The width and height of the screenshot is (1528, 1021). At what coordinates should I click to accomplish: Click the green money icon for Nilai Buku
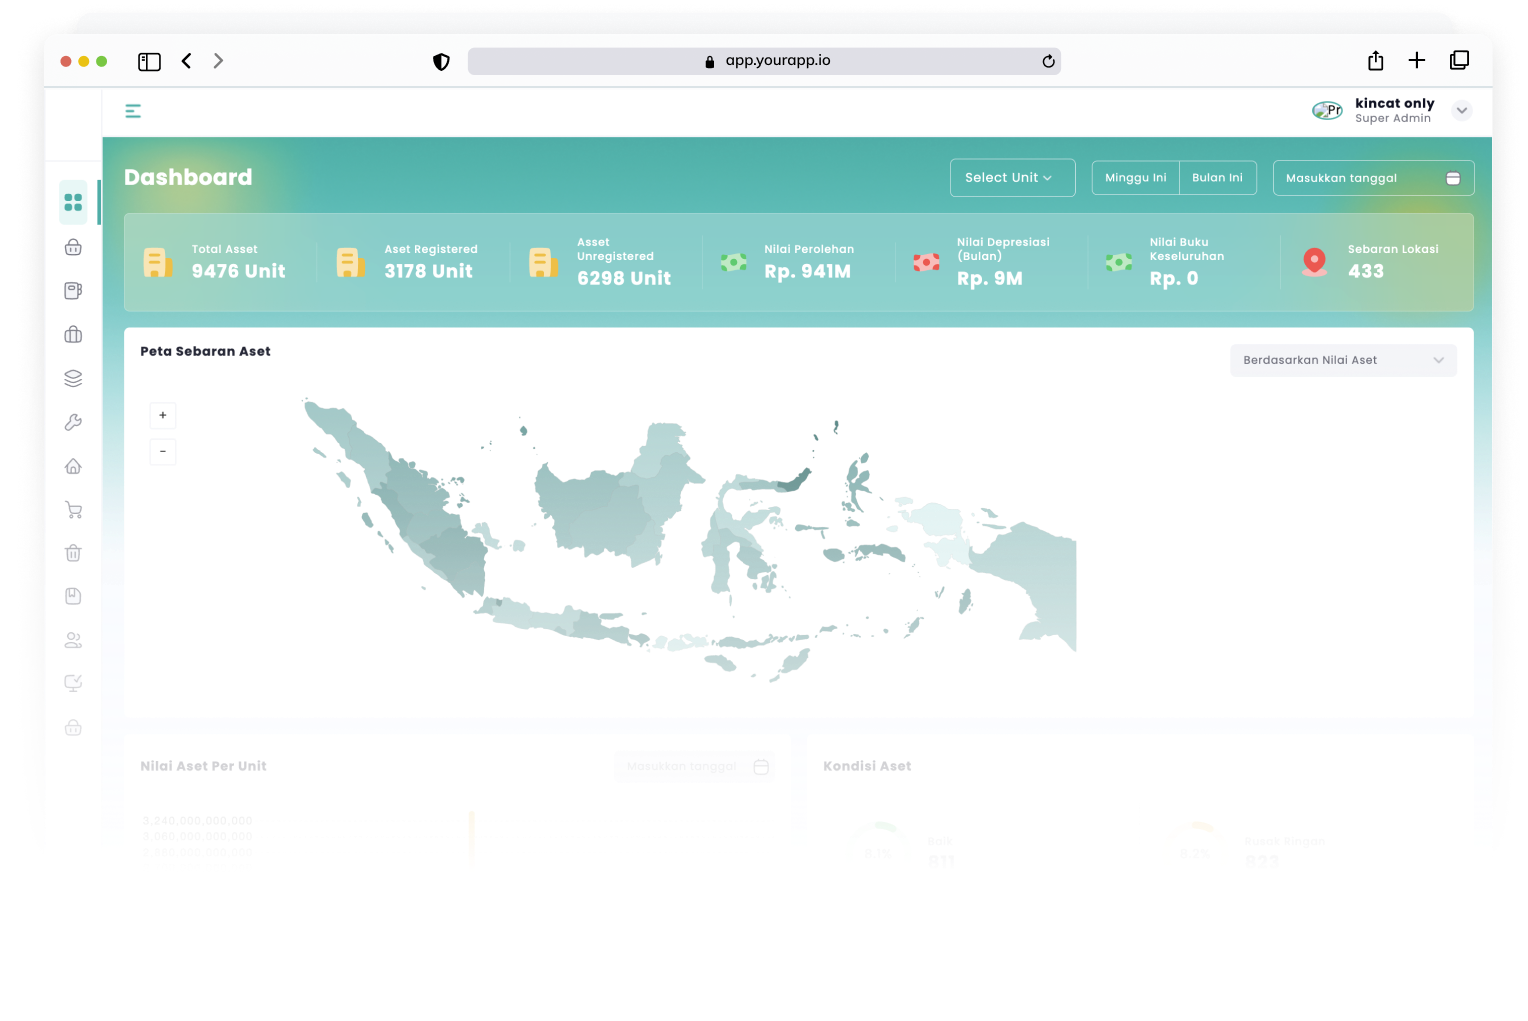click(1119, 262)
